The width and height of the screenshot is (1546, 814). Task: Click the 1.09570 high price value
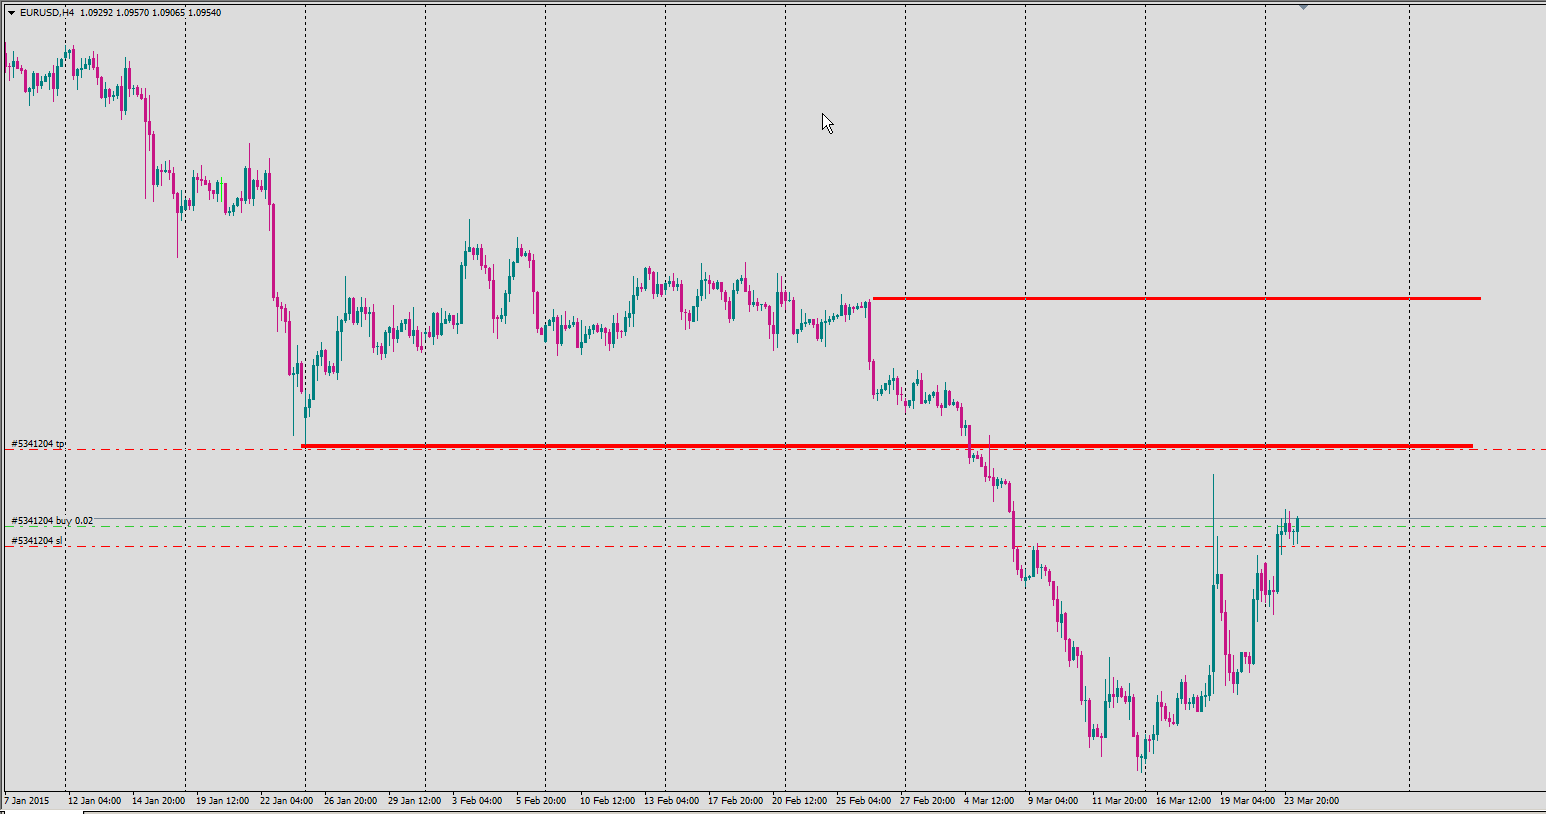pos(134,13)
